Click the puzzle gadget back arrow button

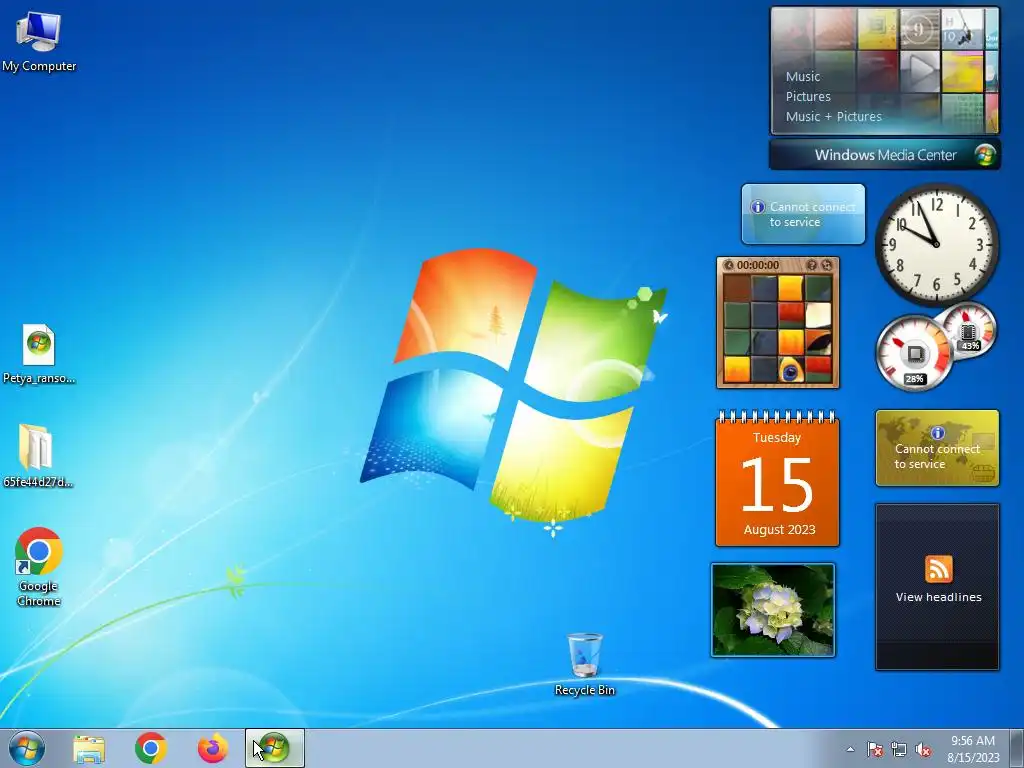pyautogui.click(x=729, y=265)
